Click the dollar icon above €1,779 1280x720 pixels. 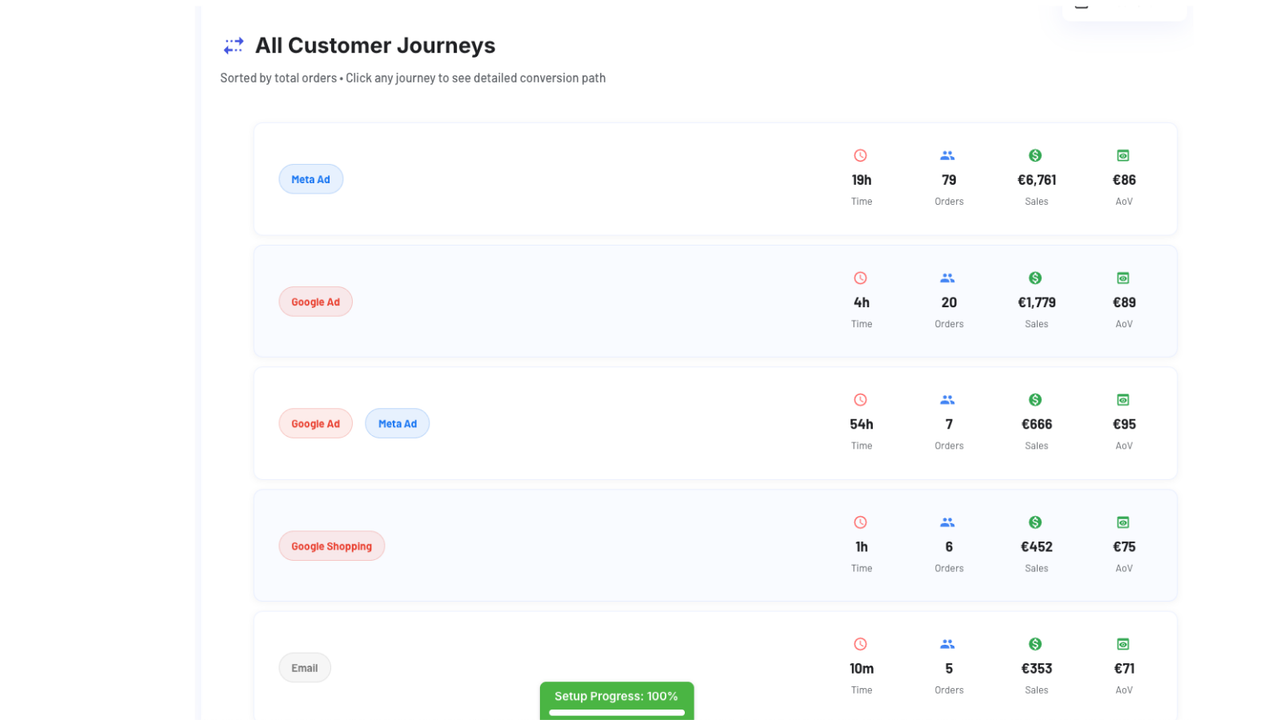point(1035,278)
